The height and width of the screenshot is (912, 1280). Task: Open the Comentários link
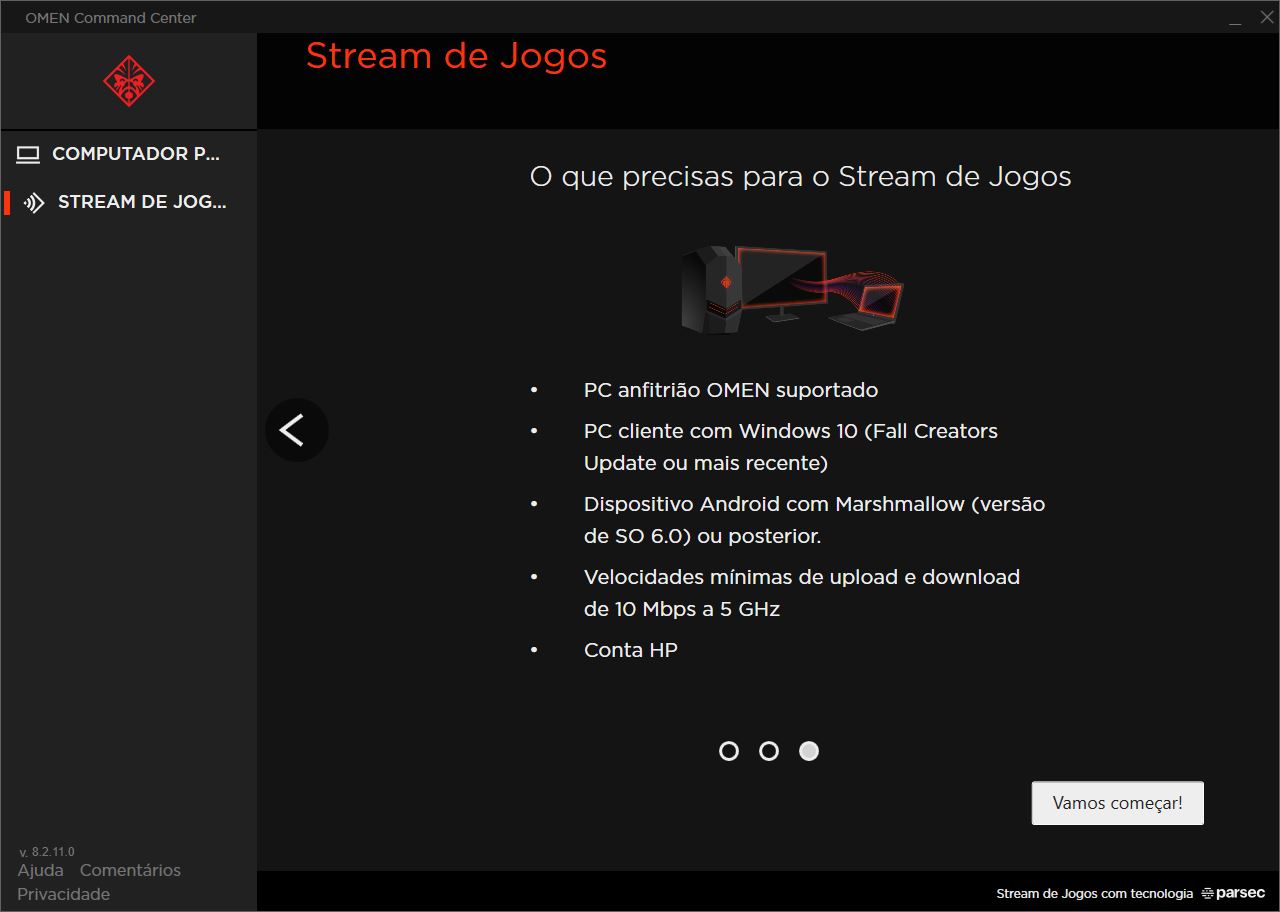(130, 870)
